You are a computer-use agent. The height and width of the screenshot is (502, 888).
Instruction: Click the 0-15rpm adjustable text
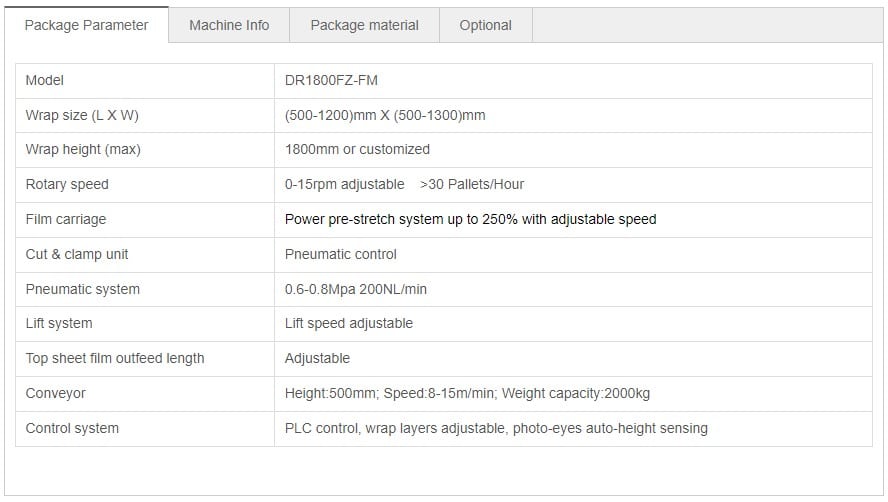click(x=344, y=185)
